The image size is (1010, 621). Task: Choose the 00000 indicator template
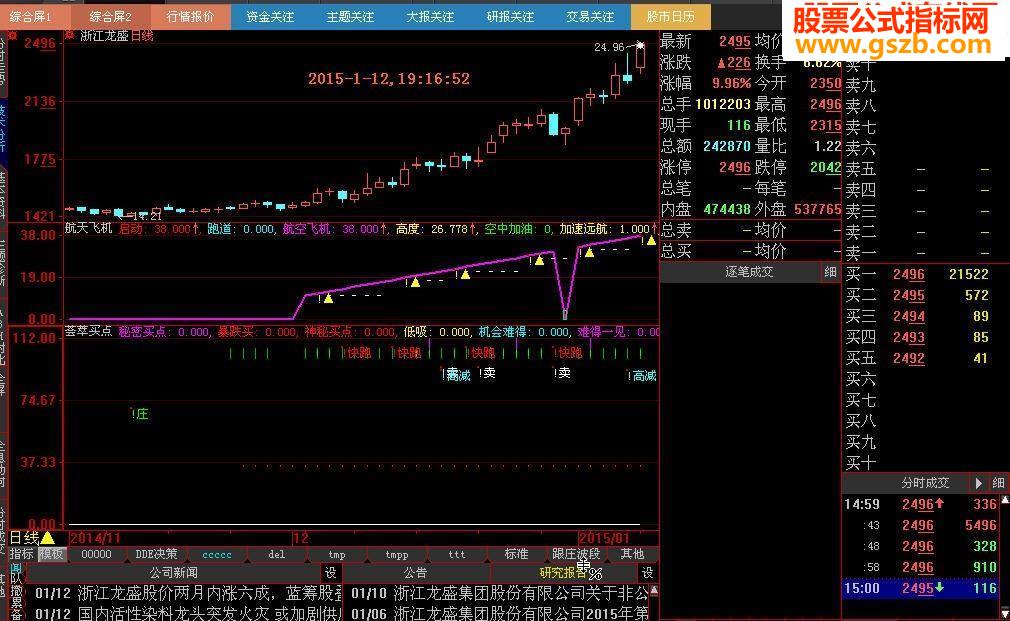pos(97,554)
